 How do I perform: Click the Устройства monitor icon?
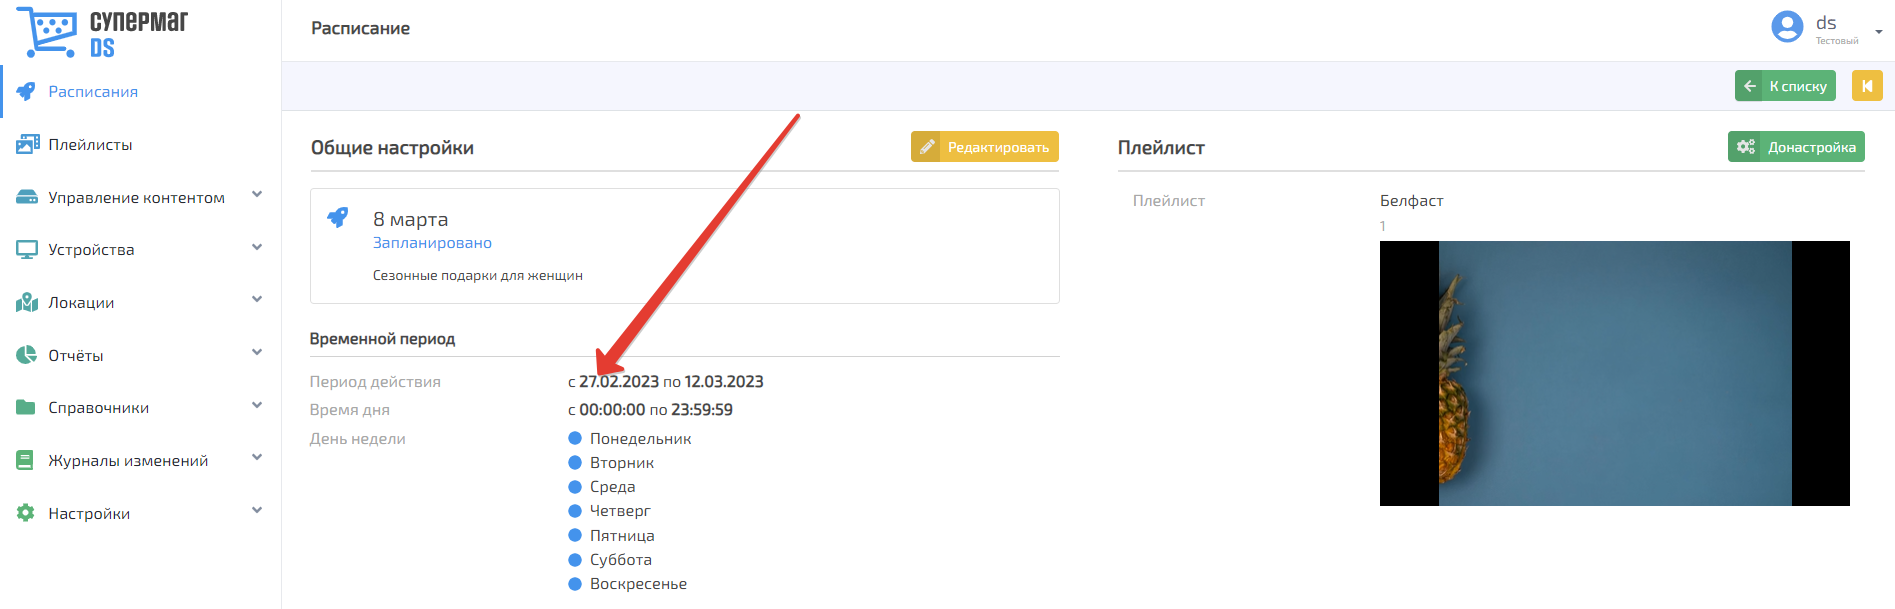(x=27, y=249)
